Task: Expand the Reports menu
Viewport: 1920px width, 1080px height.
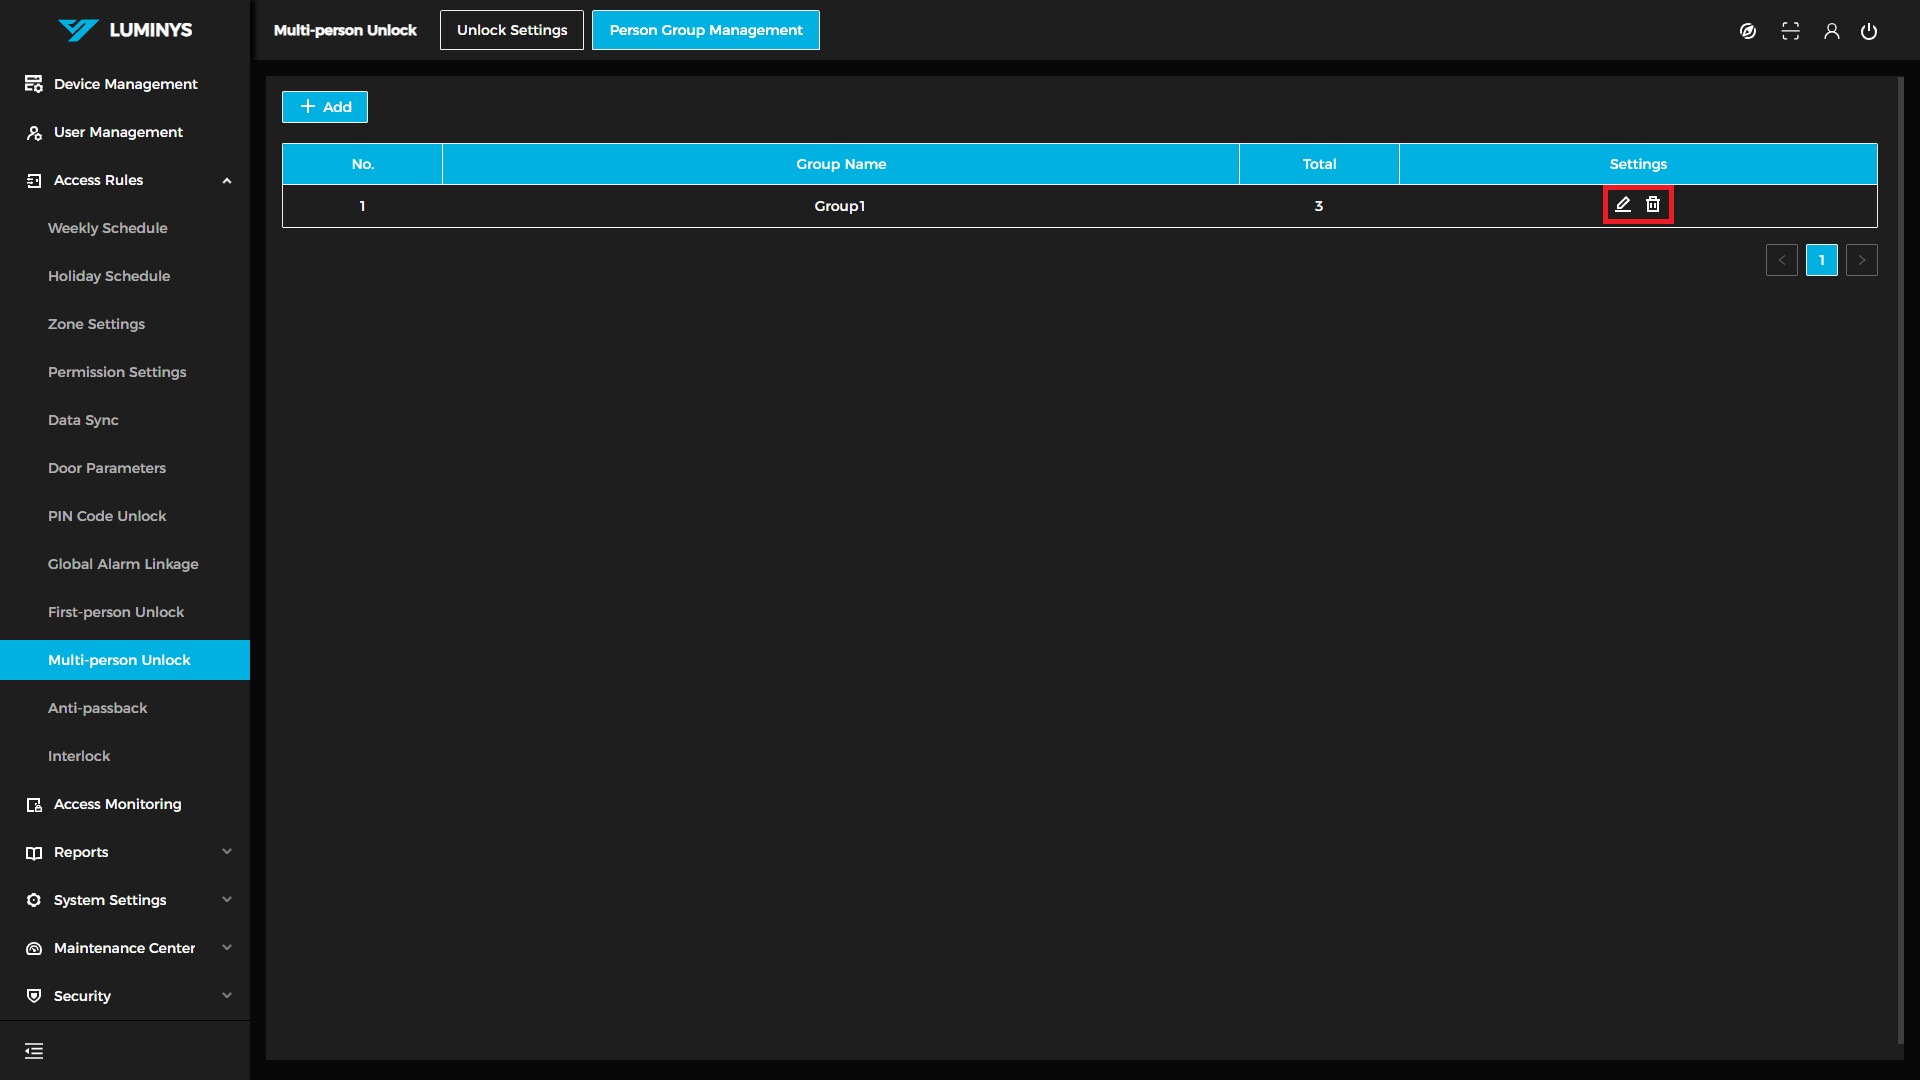Action: (227, 852)
